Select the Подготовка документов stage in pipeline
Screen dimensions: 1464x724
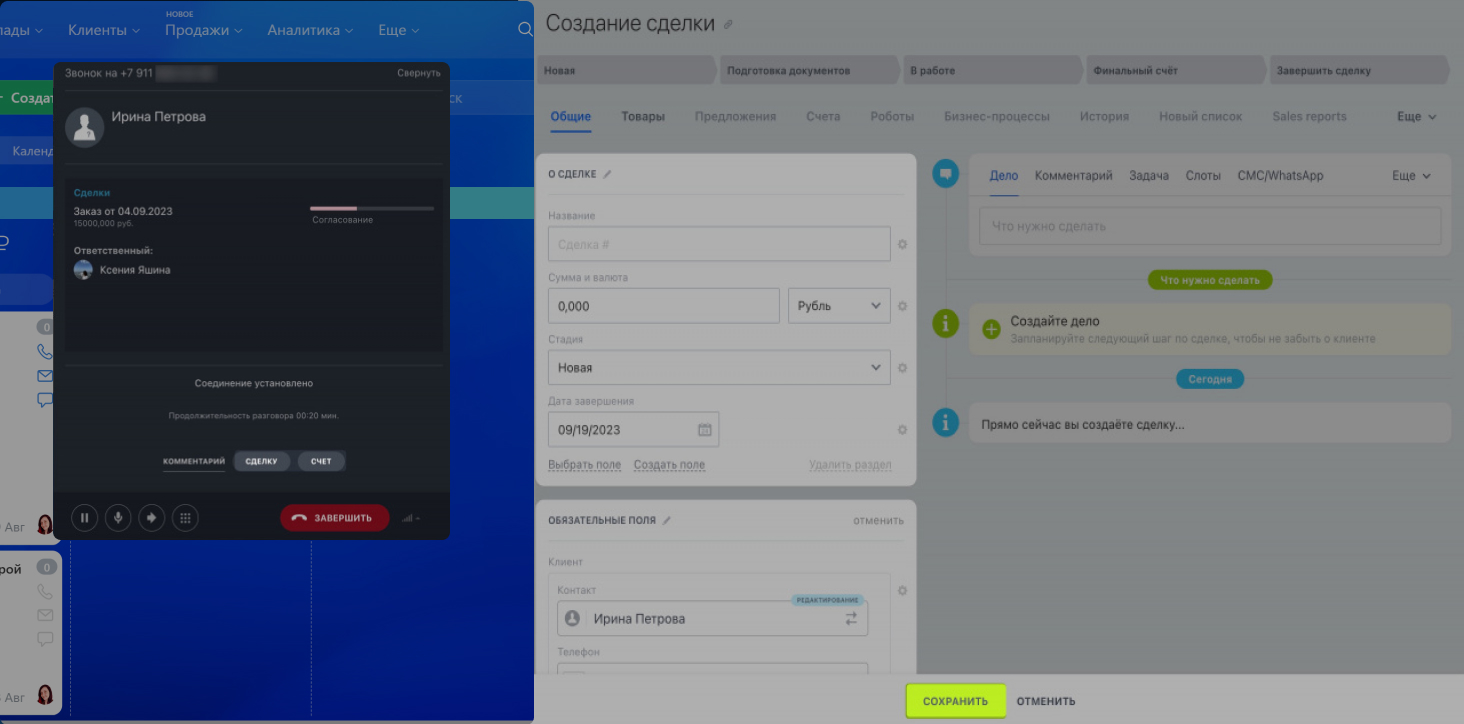[x=807, y=71]
